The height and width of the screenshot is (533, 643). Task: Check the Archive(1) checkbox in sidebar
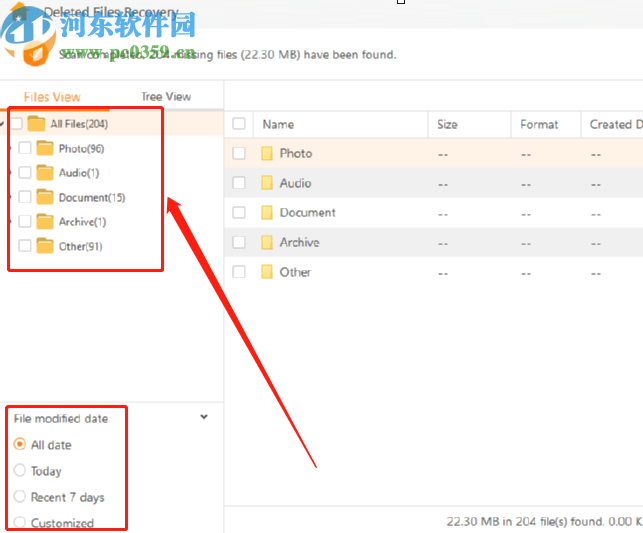pos(25,222)
